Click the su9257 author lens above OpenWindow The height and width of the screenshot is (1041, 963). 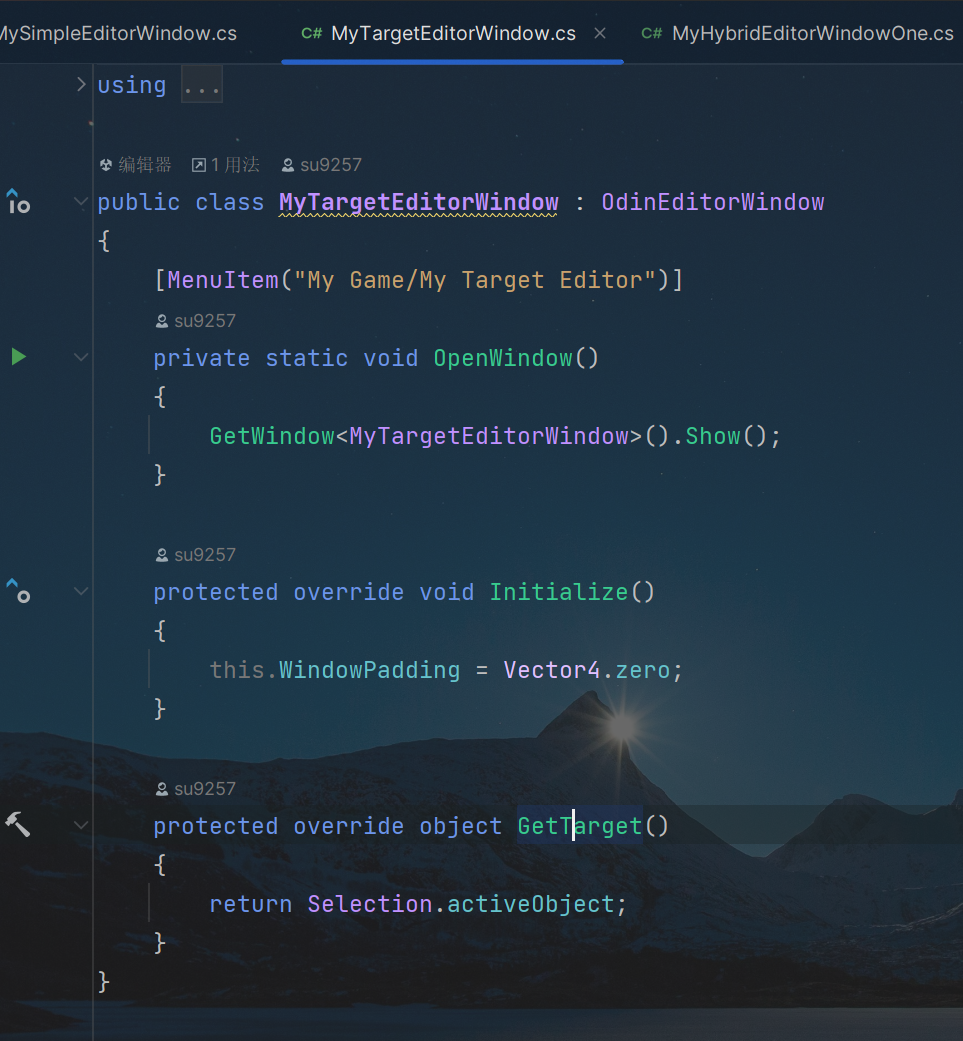tap(196, 321)
